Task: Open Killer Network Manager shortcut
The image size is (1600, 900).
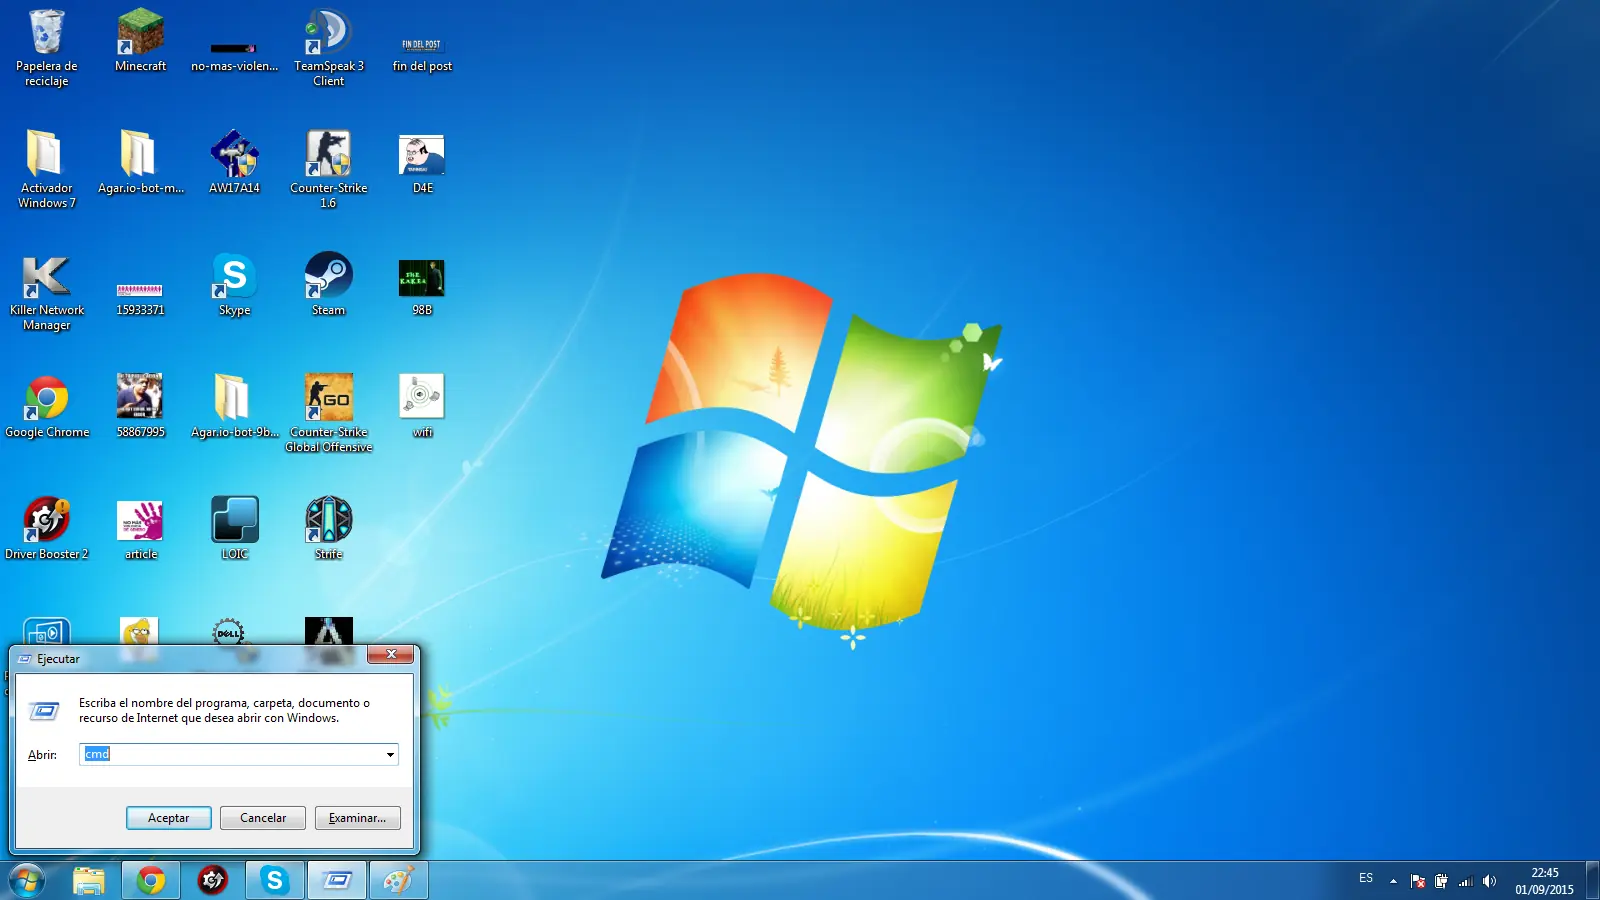Action: point(46,292)
